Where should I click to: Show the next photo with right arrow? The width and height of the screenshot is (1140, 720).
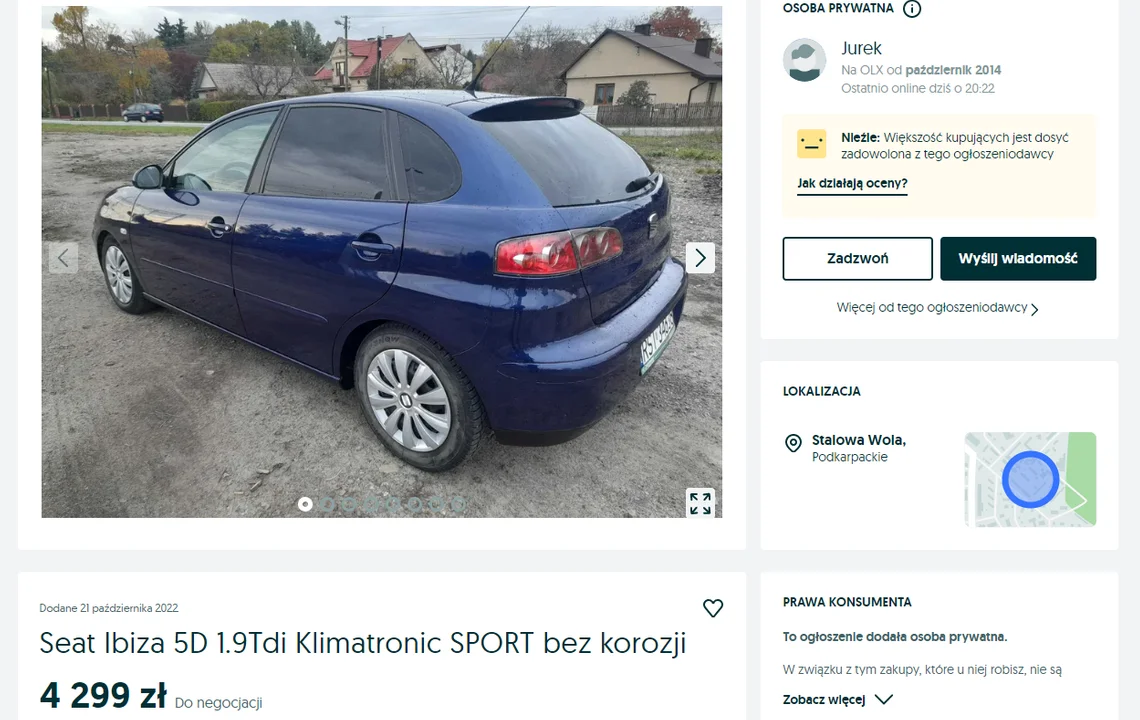[700, 257]
